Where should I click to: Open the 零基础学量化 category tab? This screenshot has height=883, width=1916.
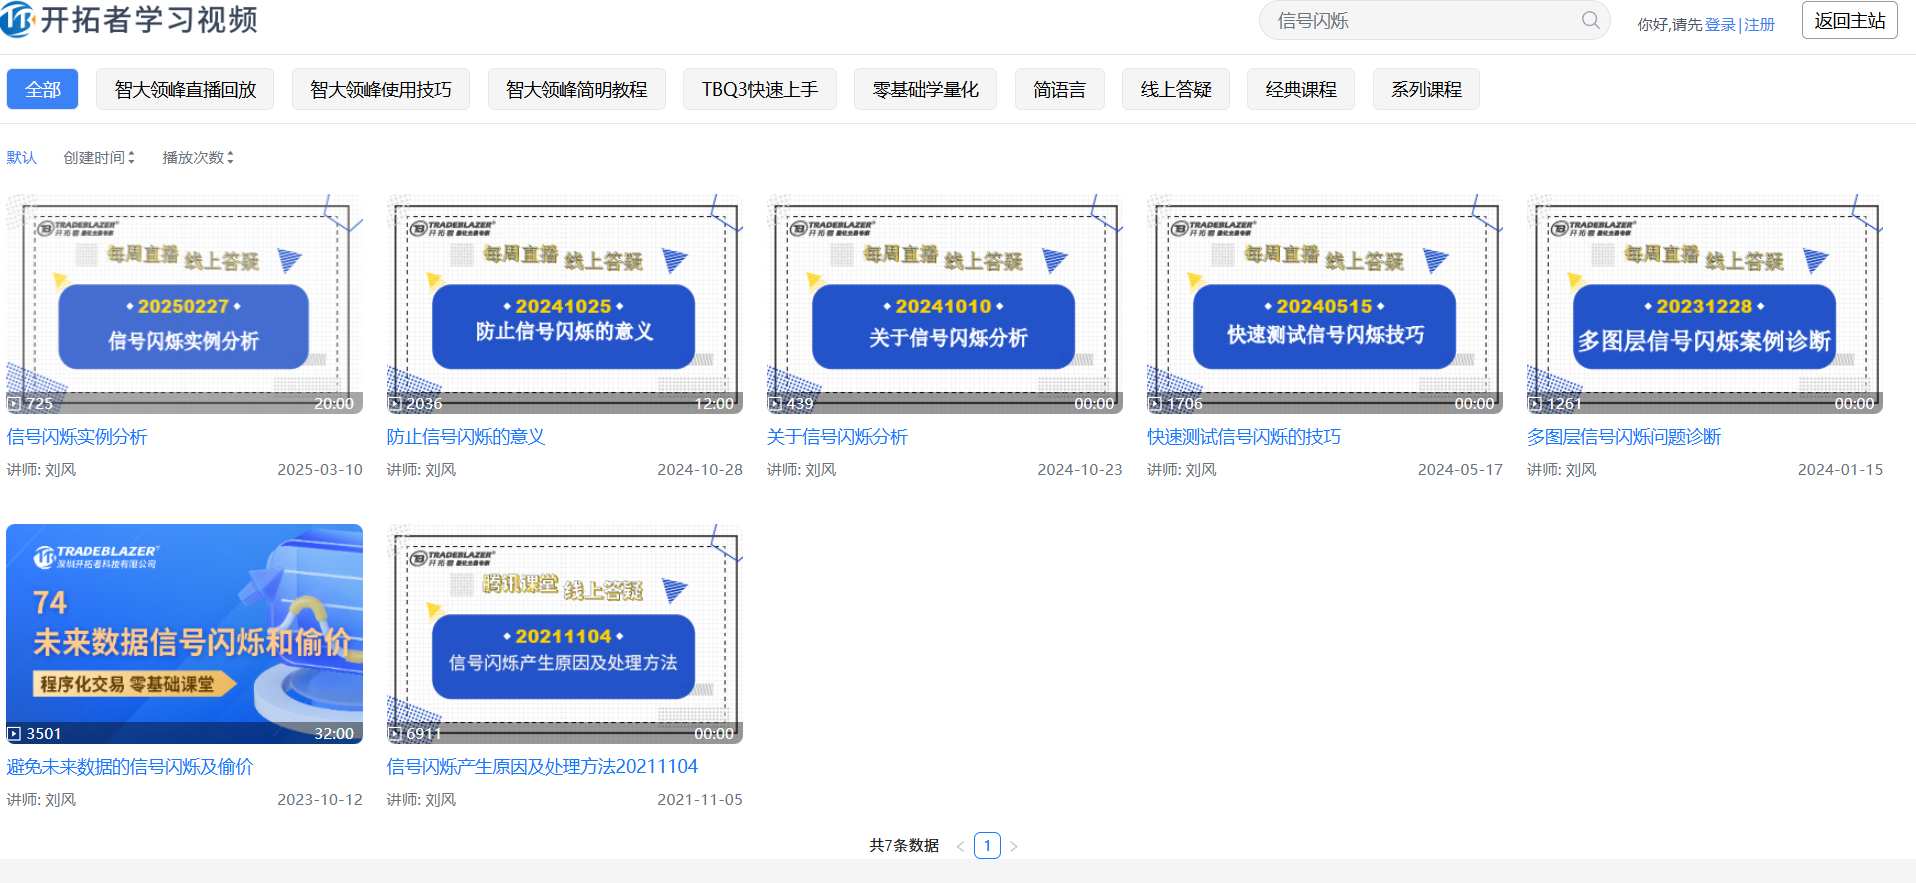pos(925,89)
